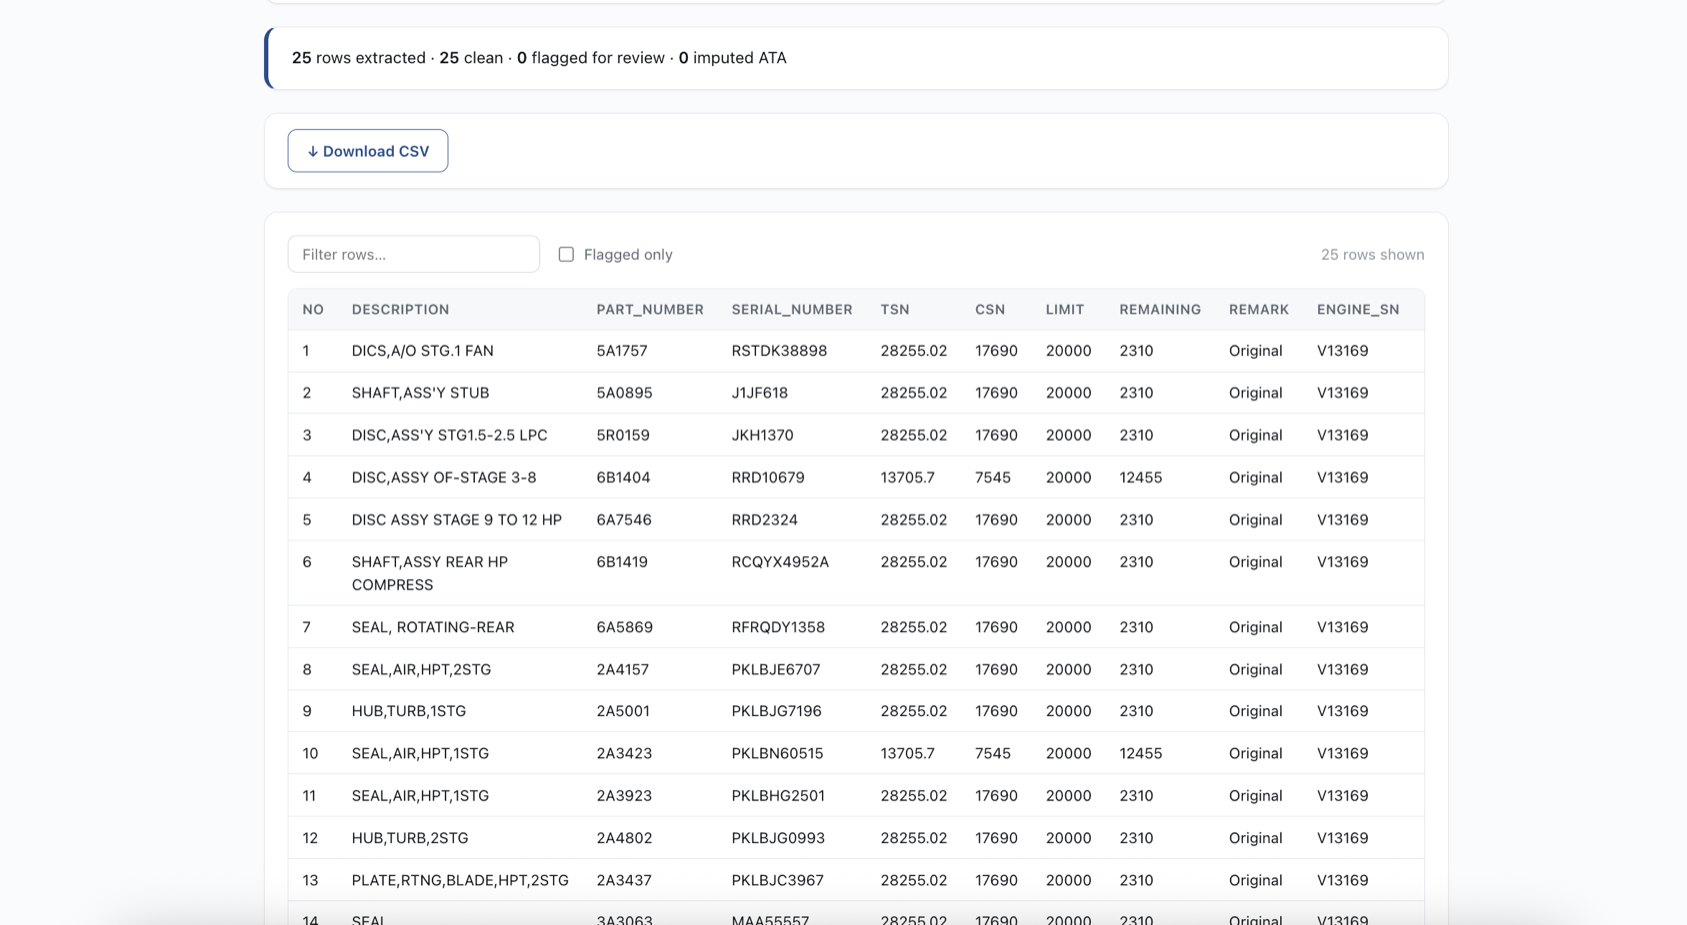The height and width of the screenshot is (925, 1687).
Task: Enable the Flagged only checkbox
Action: click(566, 254)
